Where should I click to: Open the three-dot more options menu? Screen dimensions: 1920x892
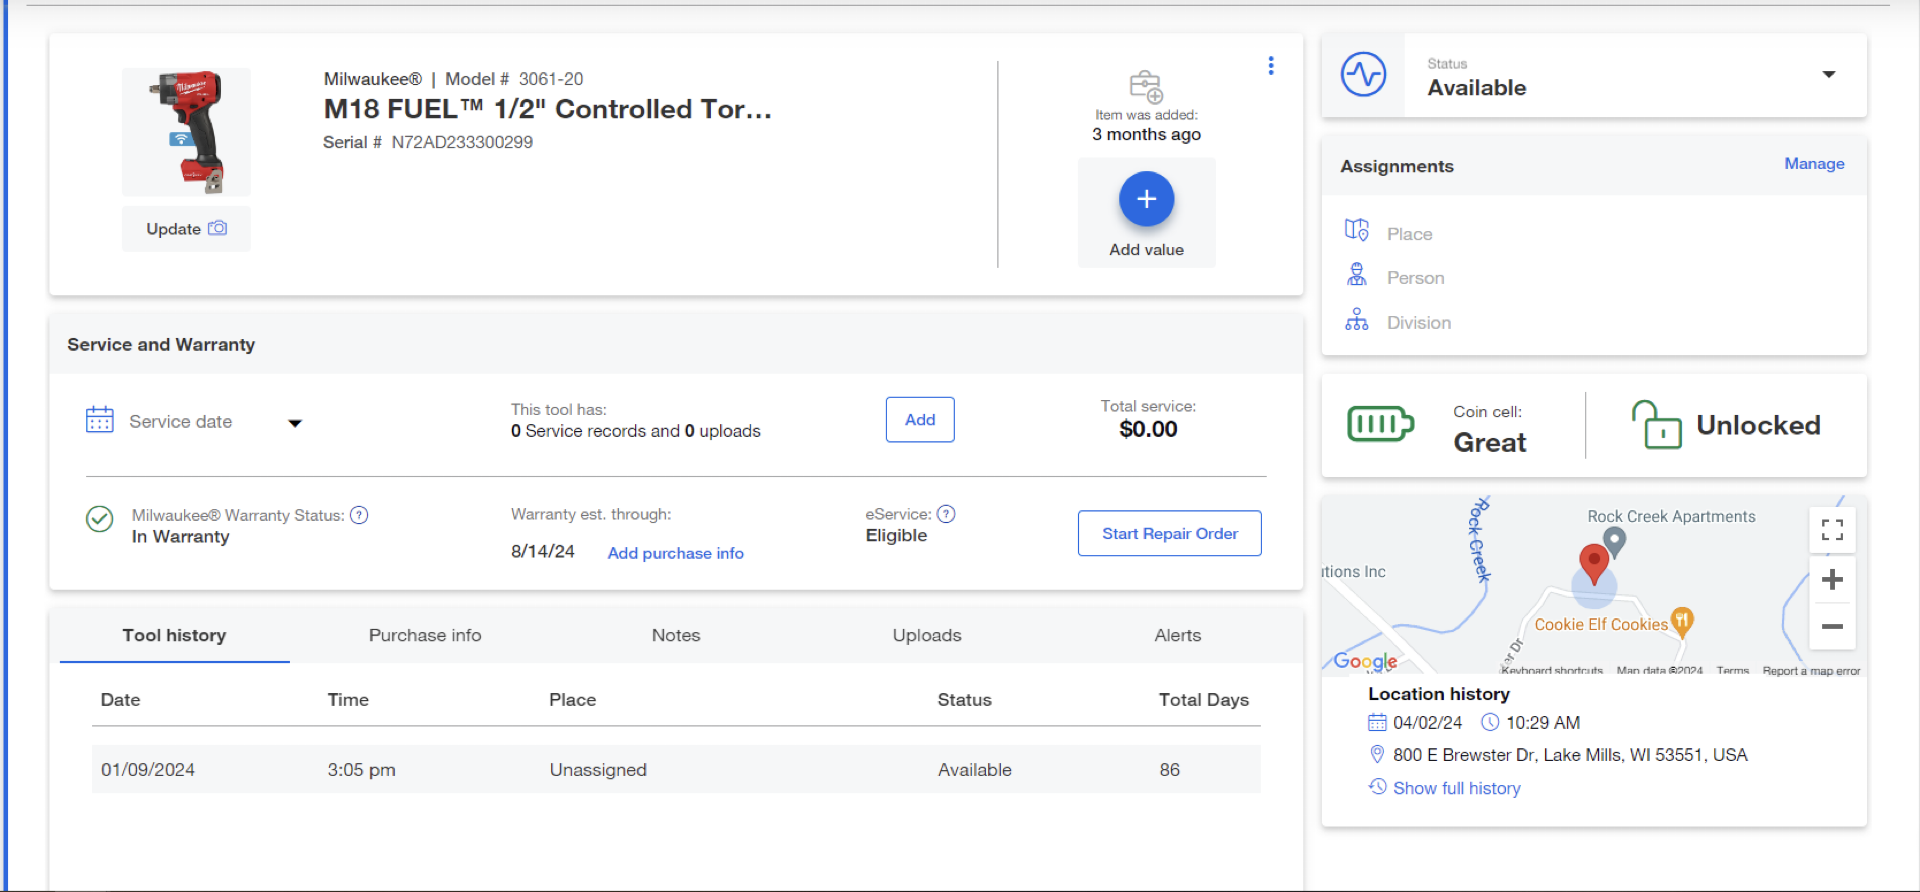pos(1271,66)
